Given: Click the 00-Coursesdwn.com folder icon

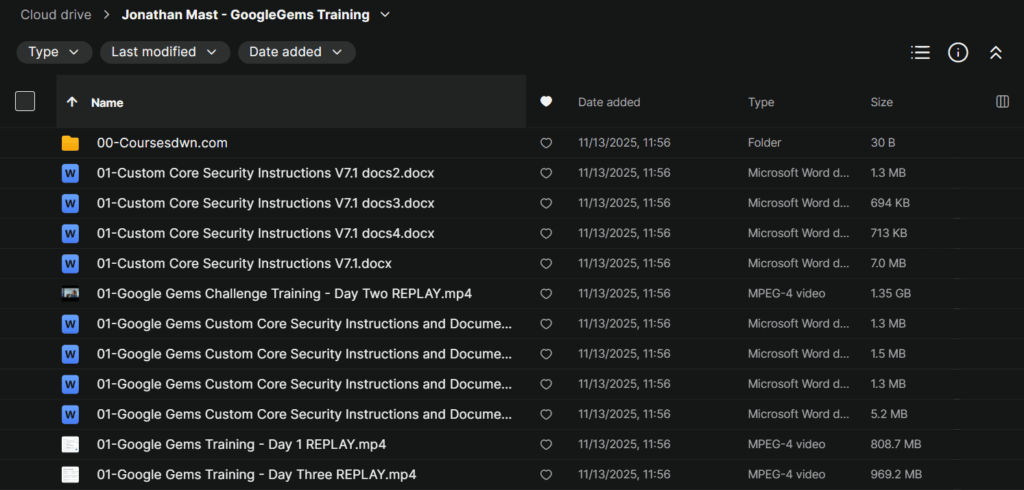Looking at the screenshot, I should (x=70, y=143).
